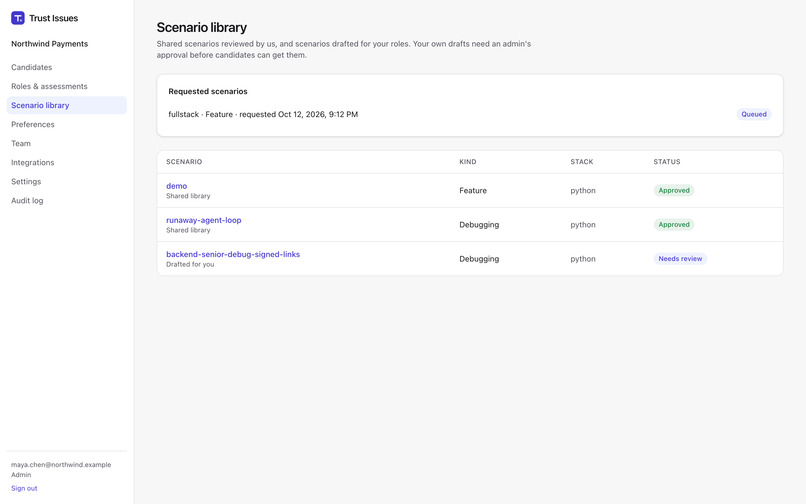Image resolution: width=806 pixels, height=504 pixels.
Task: Click the Queued status badge
Action: coord(754,114)
